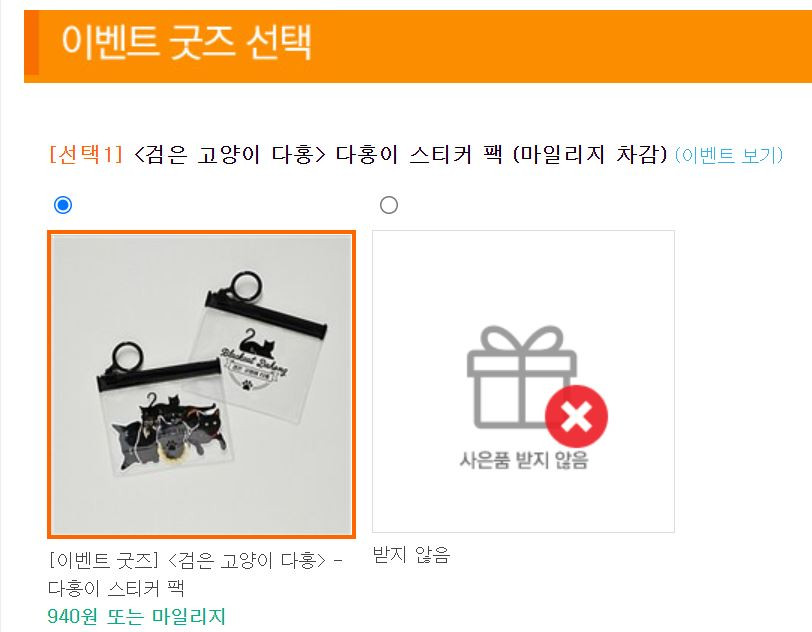The height and width of the screenshot is (632, 812).
Task: Click the 받지 않음 label under the image
Action: click(x=411, y=555)
